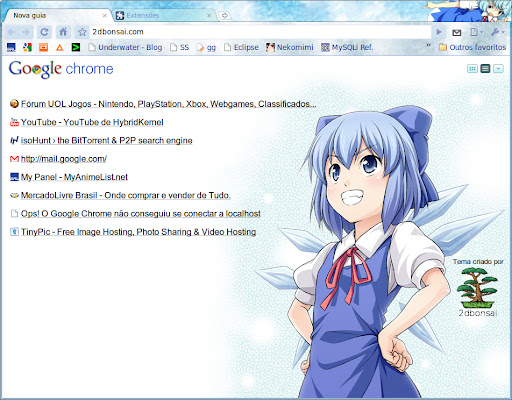The image size is (512, 400).
Task: Click the TinyPic favicon in the list
Action: 14,231
